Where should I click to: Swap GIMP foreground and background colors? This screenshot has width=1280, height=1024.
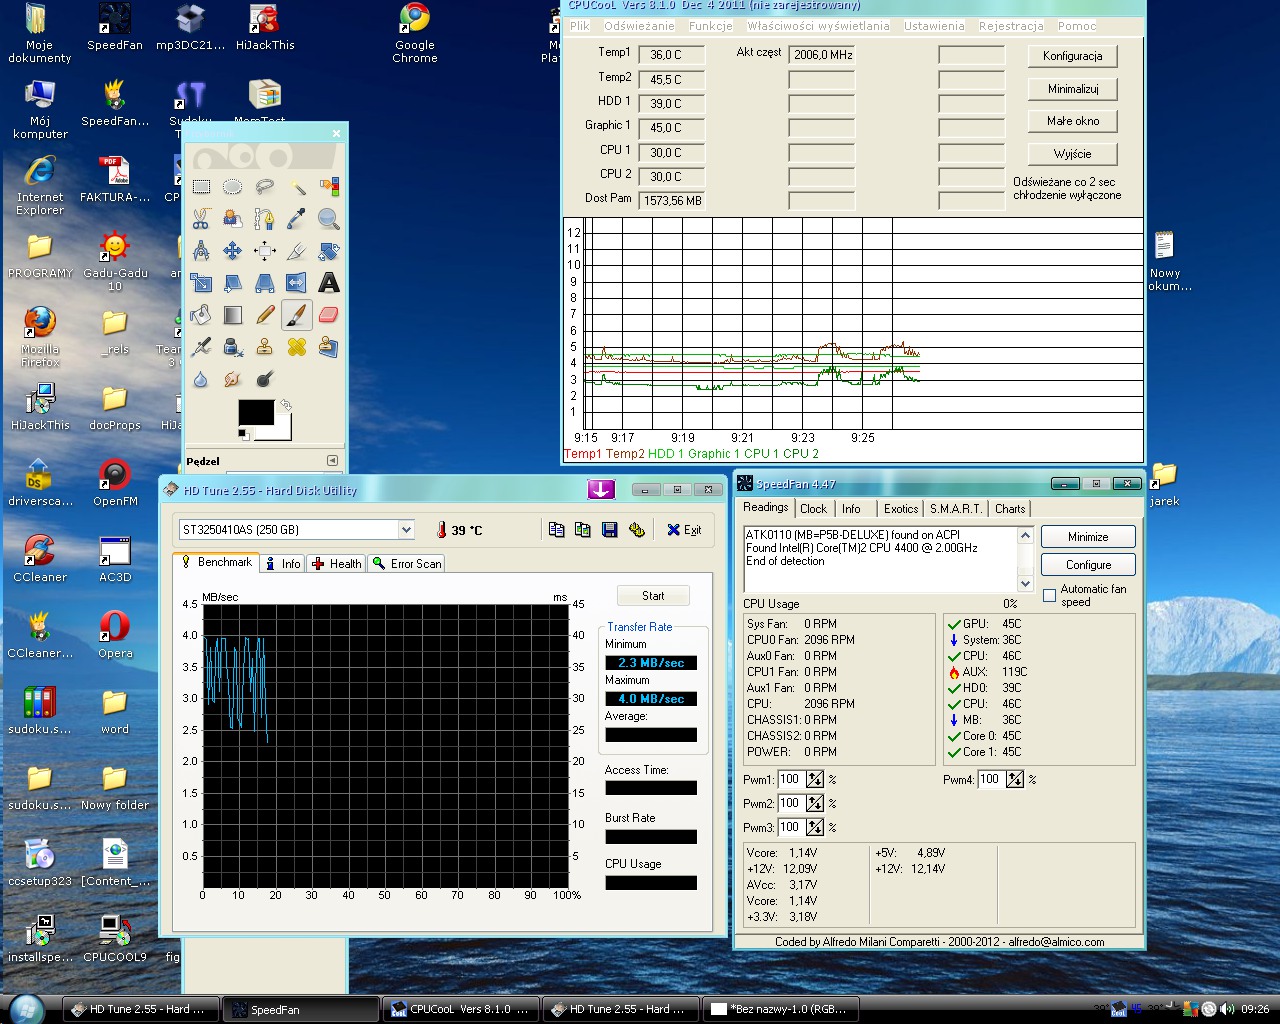286,405
